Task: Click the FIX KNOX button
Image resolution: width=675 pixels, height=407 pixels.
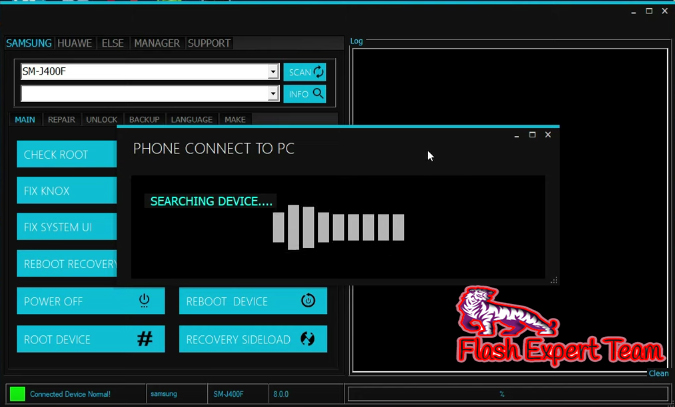Action: coord(67,190)
